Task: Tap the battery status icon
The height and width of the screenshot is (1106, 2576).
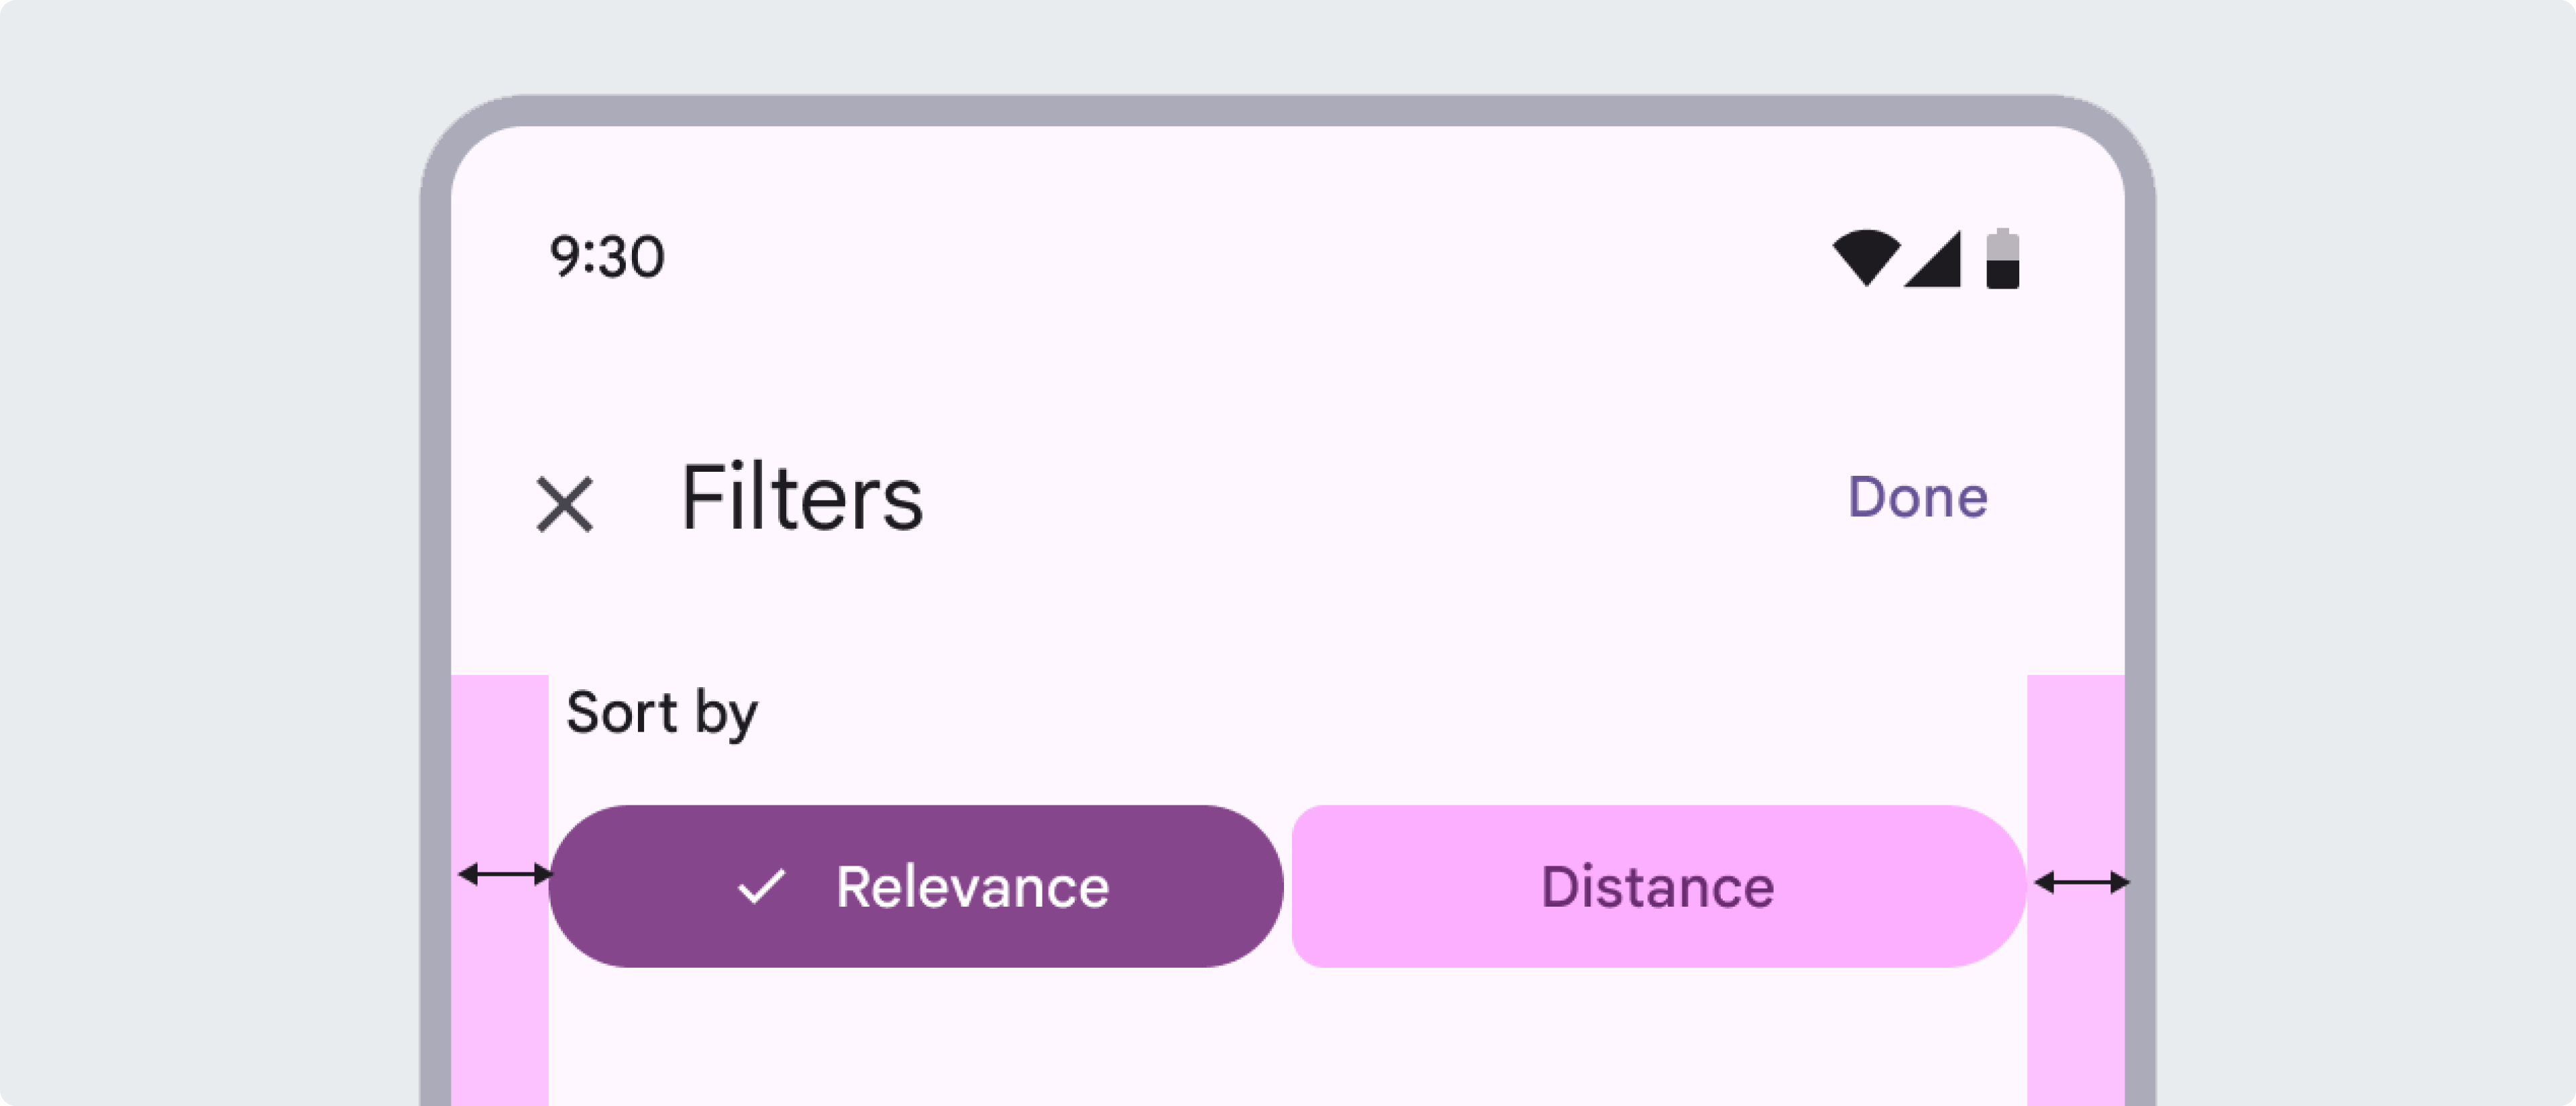Action: pos(2002,259)
